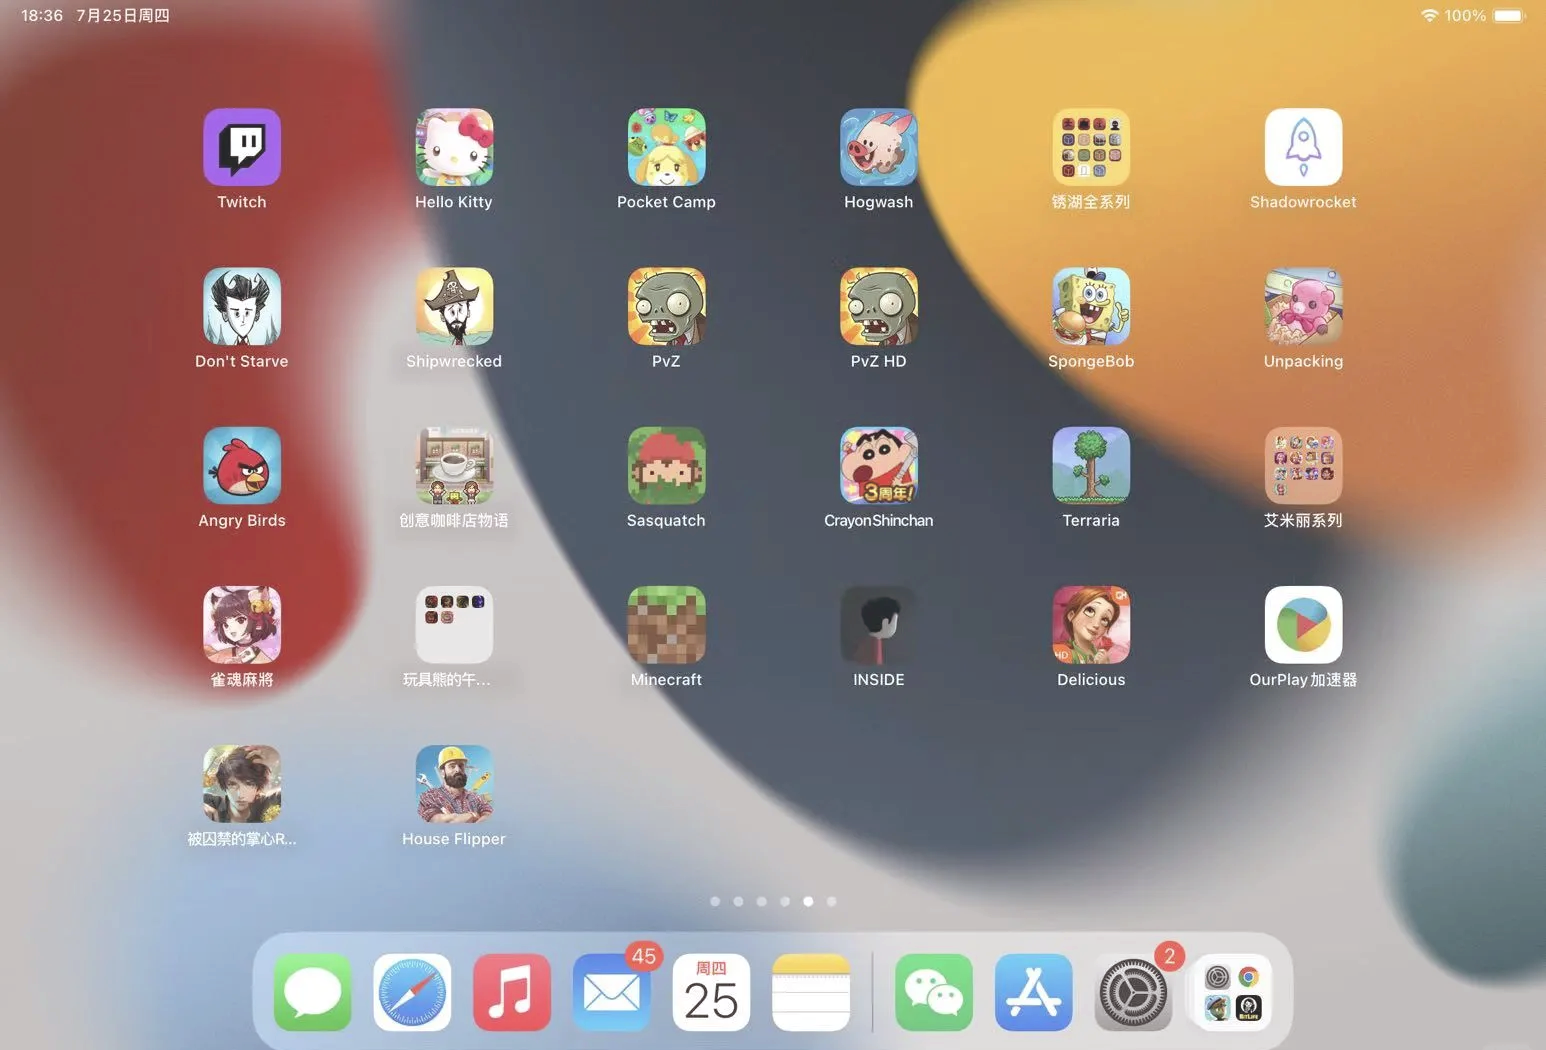This screenshot has width=1546, height=1050.
Task: Launch the 雀魂麻将 game
Action: [242, 624]
